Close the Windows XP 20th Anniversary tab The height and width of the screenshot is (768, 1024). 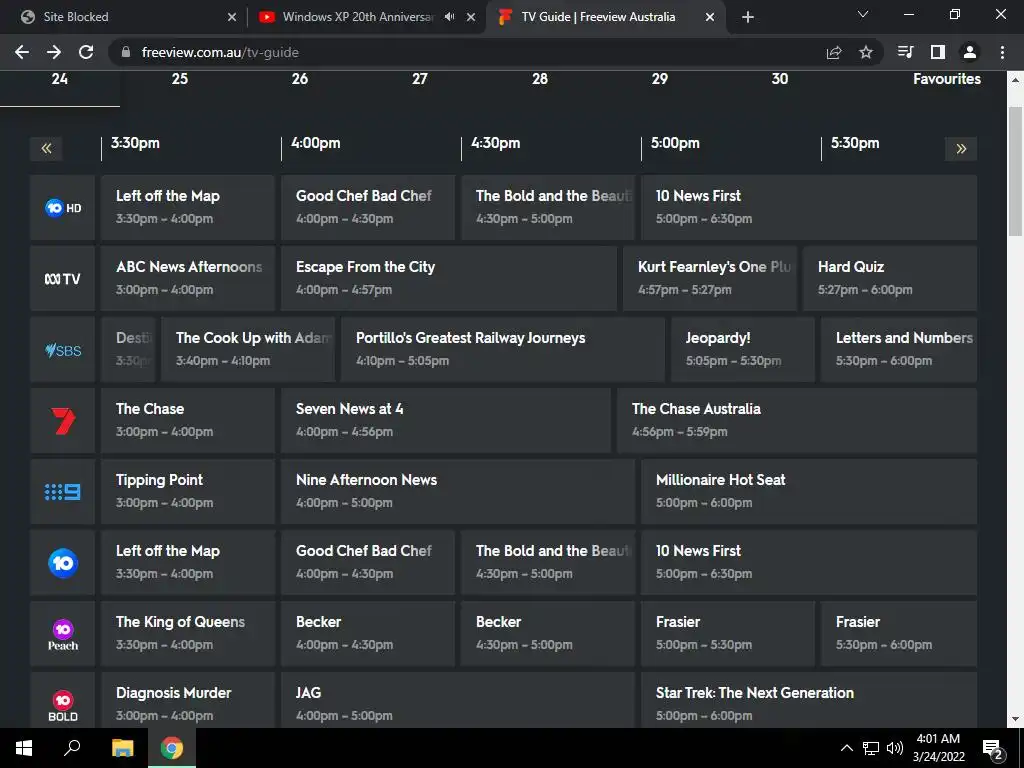click(471, 17)
